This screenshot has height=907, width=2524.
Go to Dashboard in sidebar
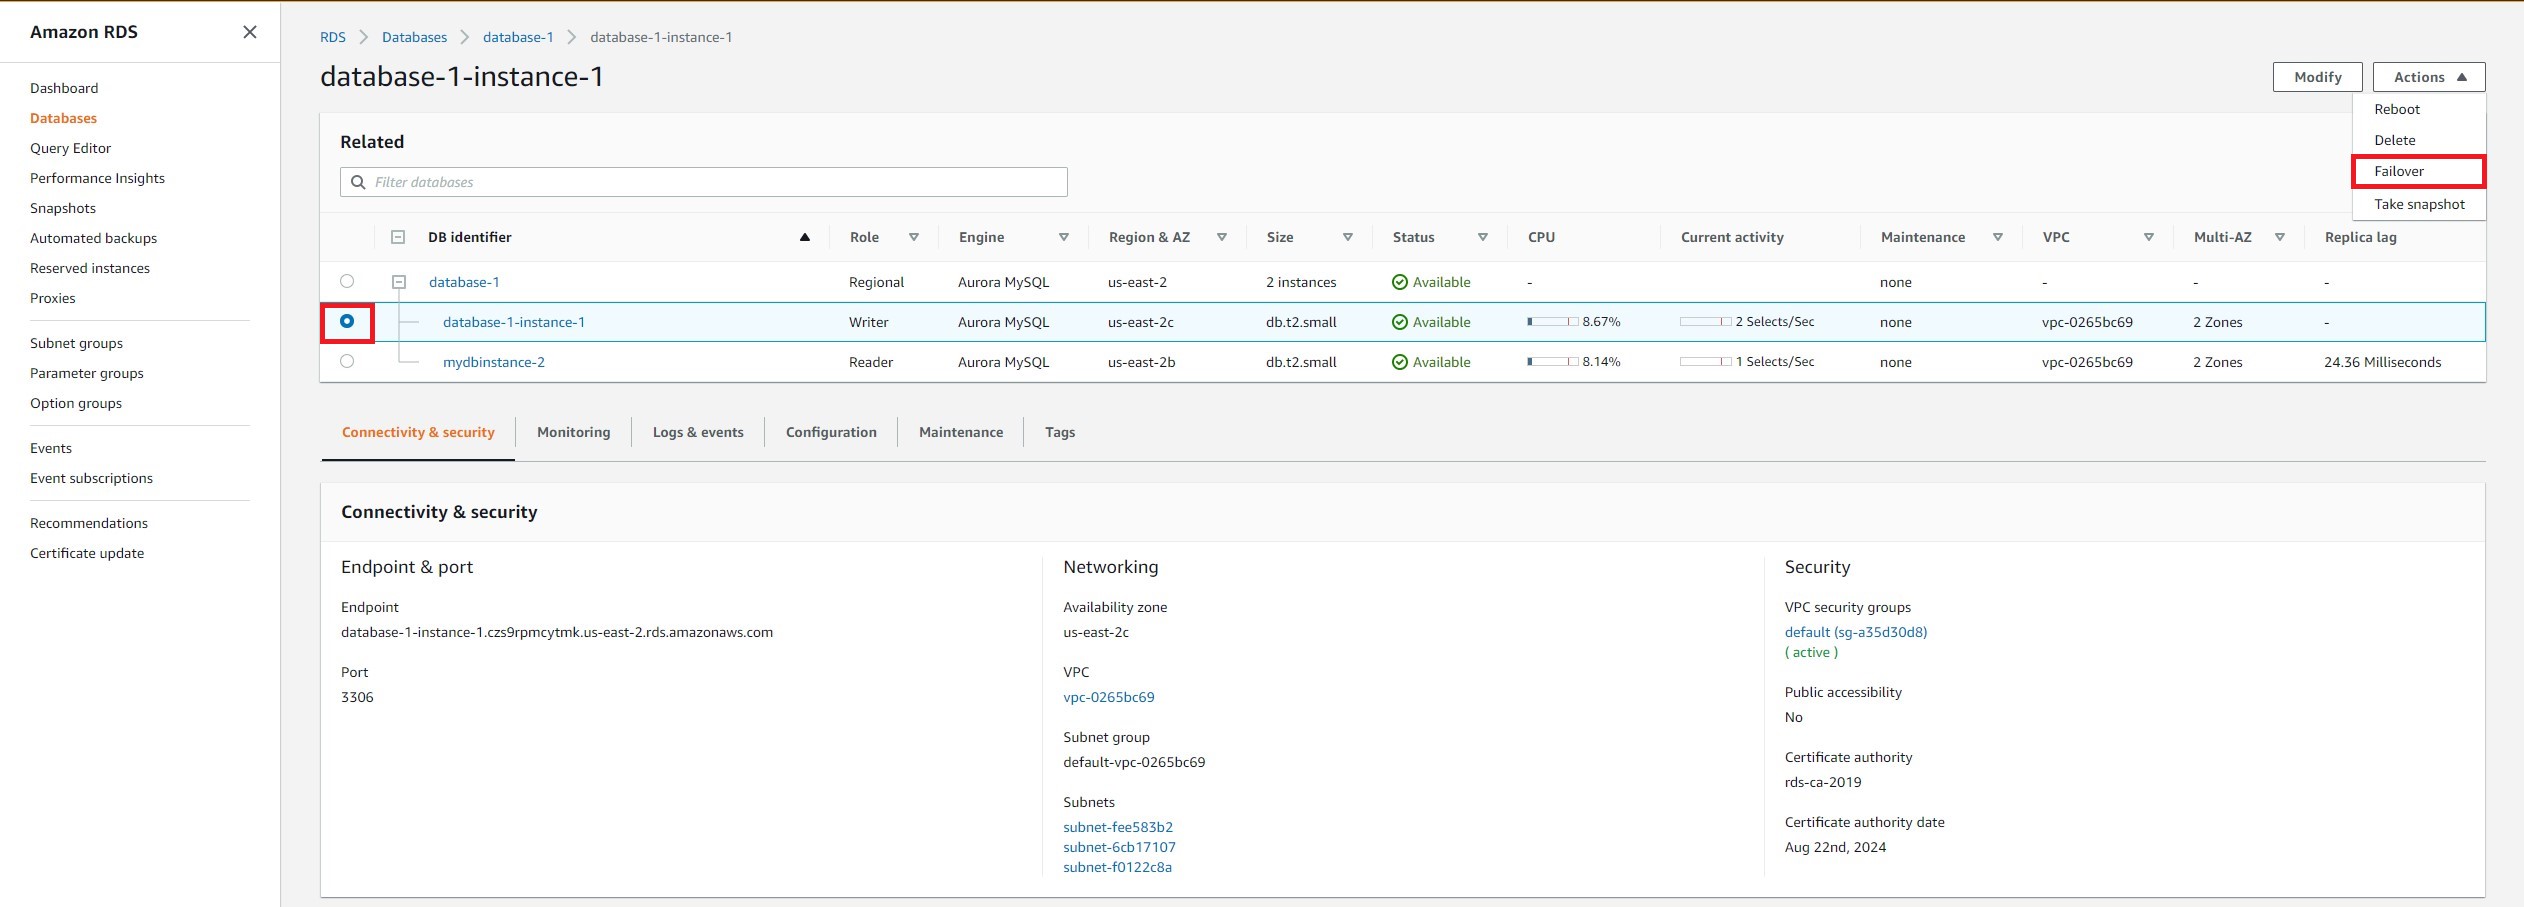(64, 88)
